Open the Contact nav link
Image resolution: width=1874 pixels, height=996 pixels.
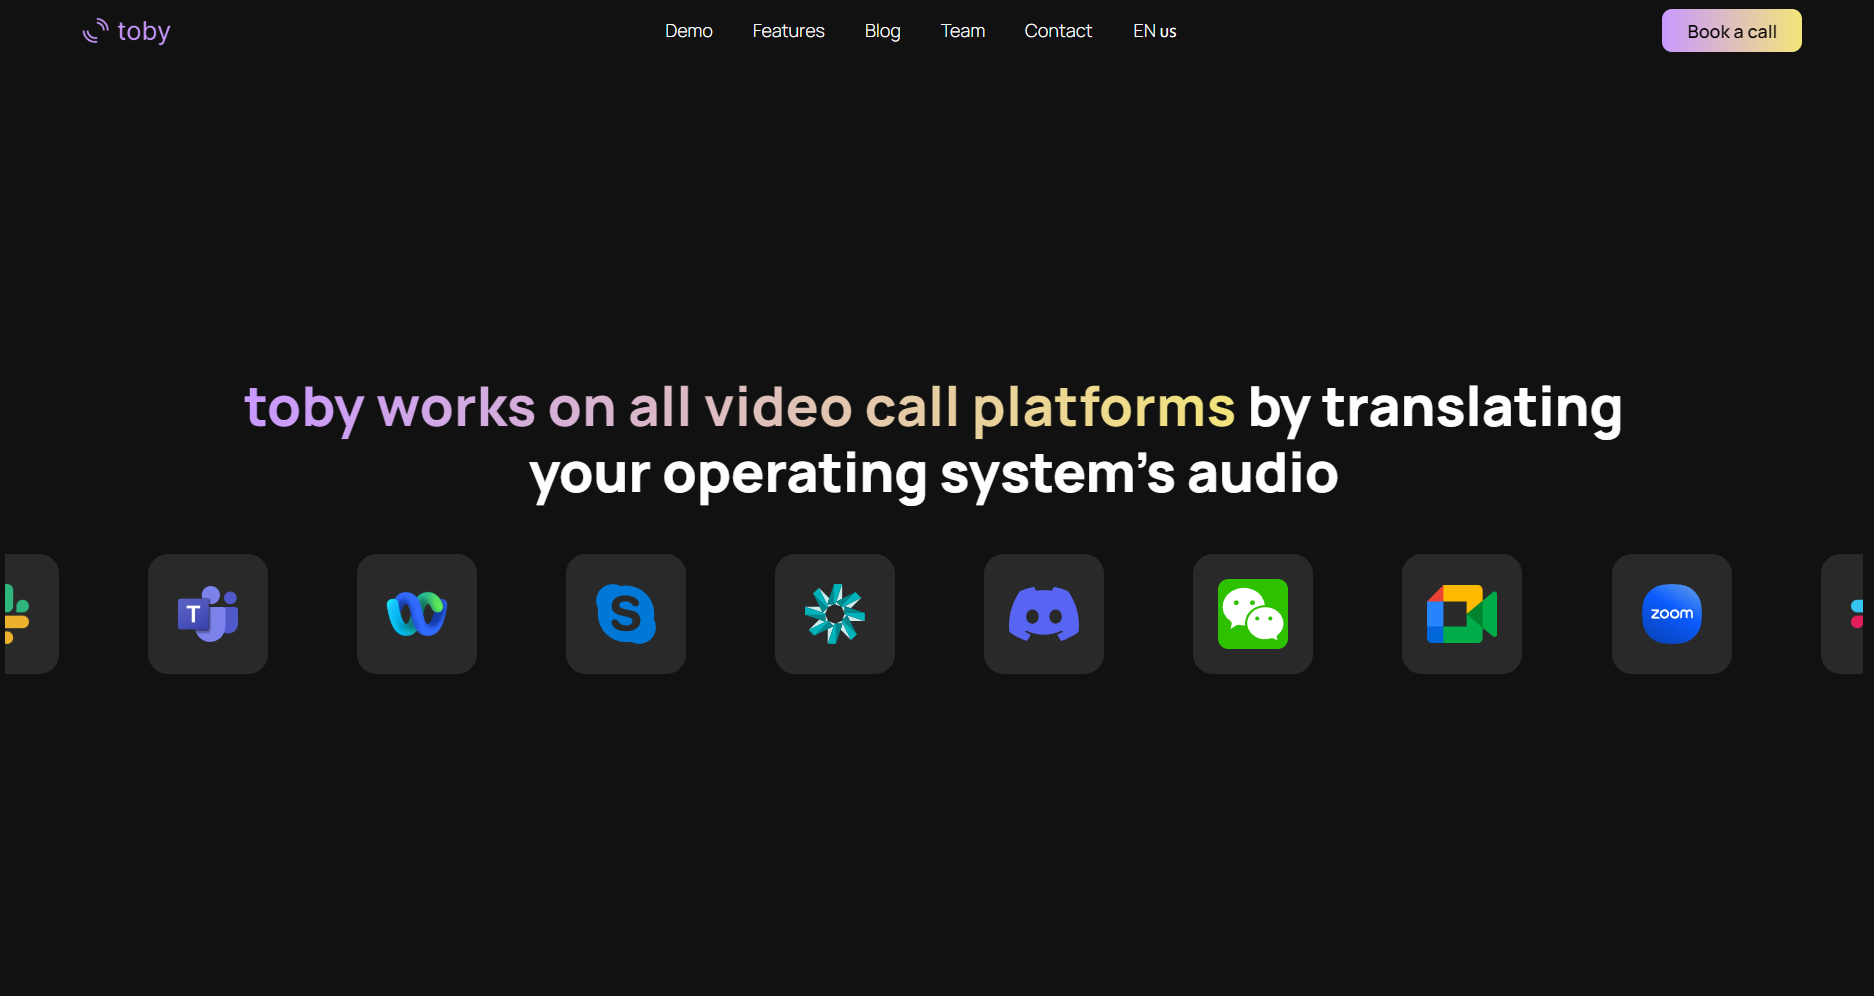[x=1058, y=31]
